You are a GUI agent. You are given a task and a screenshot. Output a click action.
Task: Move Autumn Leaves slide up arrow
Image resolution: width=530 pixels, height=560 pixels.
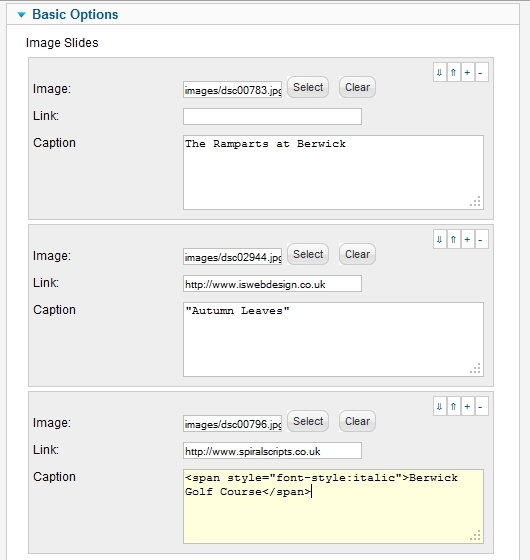454,239
